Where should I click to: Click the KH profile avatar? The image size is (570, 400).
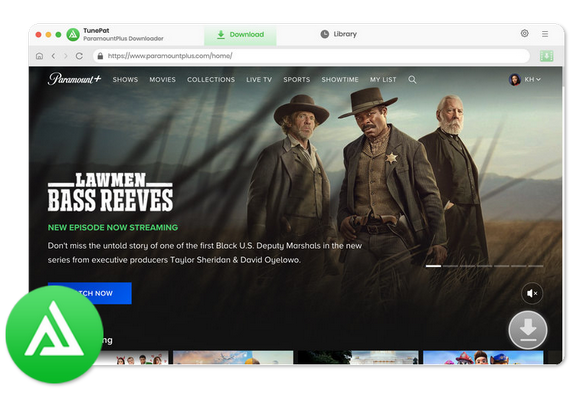pos(514,79)
